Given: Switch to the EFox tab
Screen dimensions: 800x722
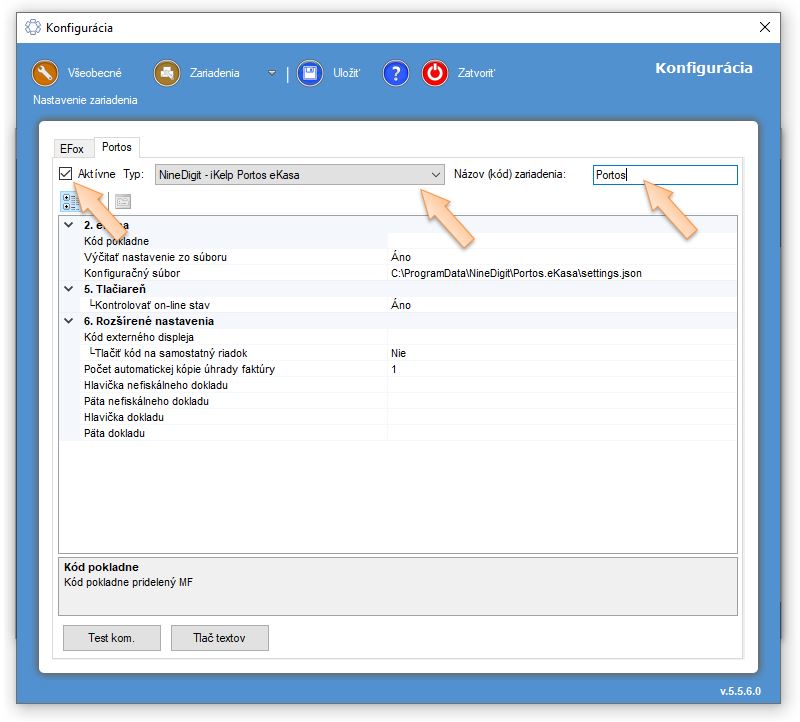Looking at the screenshot, I should click(x=71, y=148).
